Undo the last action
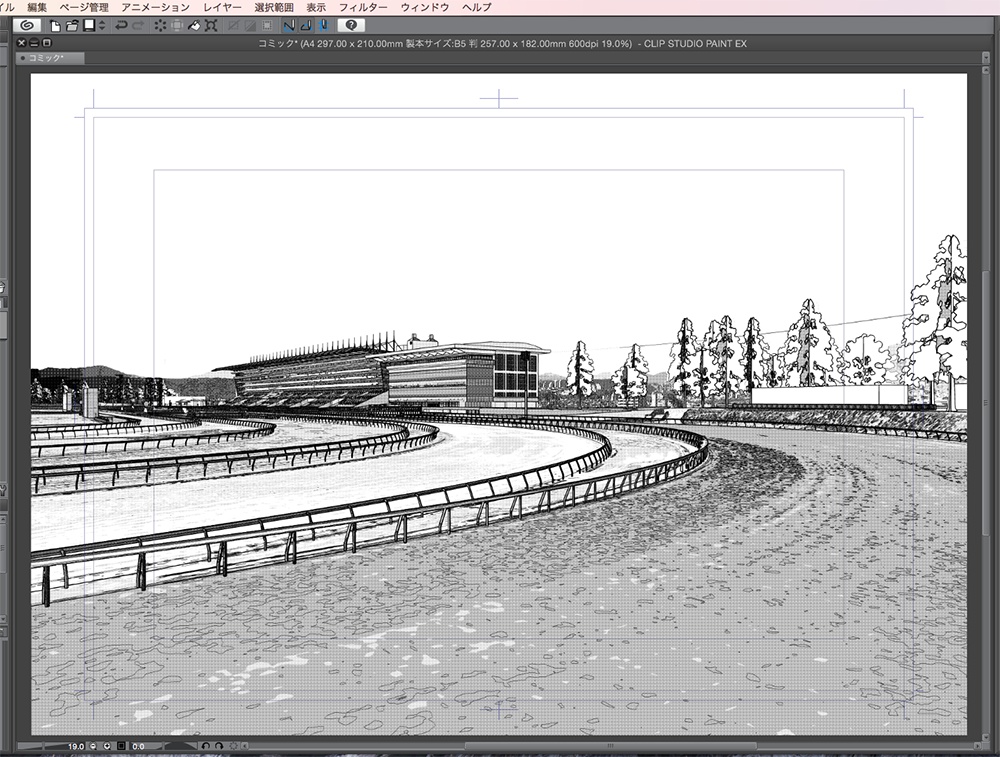The image size is (1000, 757). pos(119,27)
